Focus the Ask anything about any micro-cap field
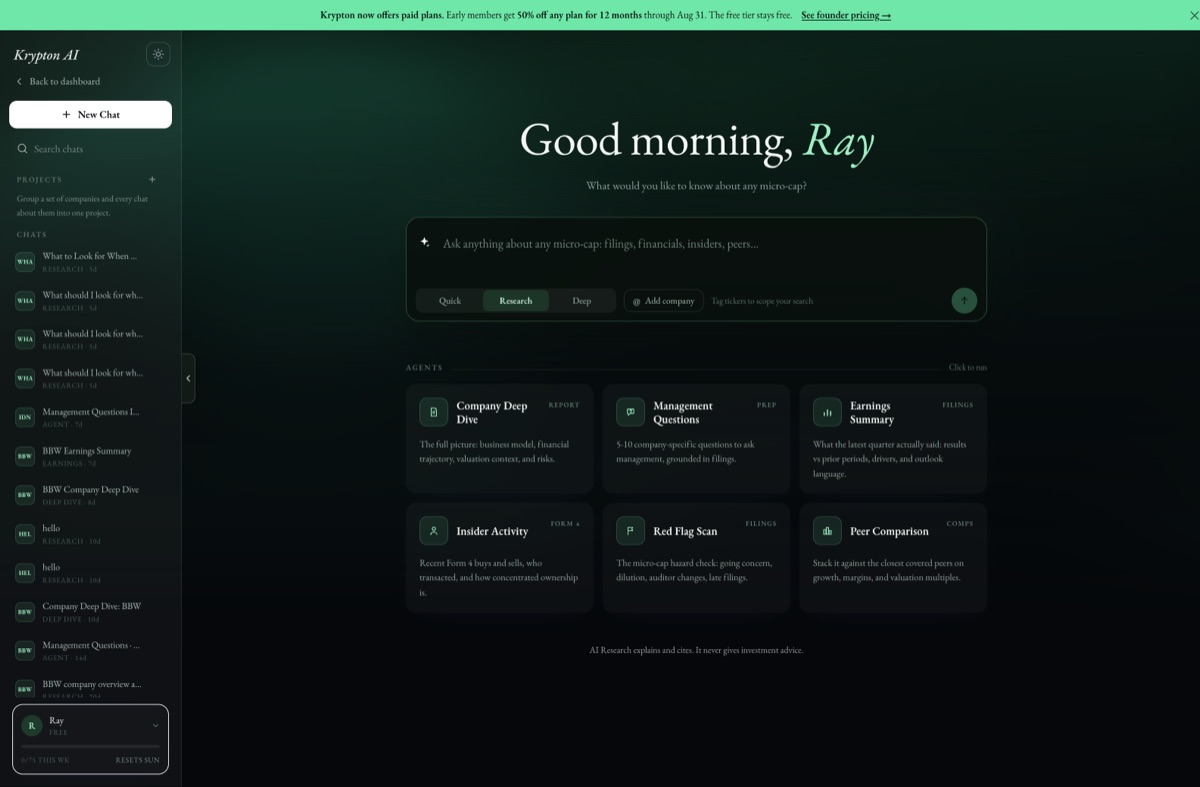 point(696,244)
